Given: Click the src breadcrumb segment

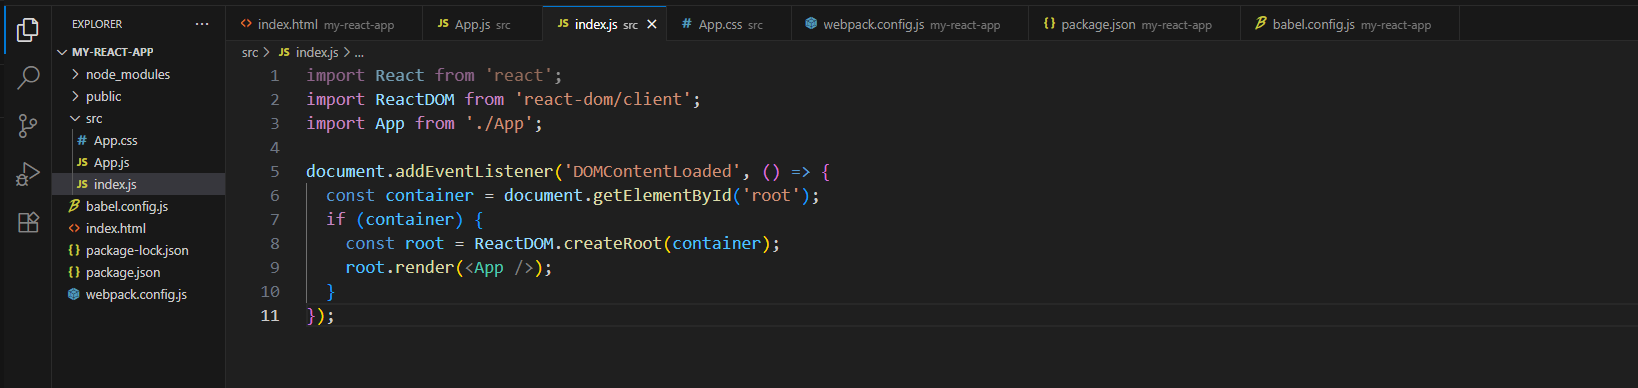Looking at the screenshot, I should coord(250,52).
